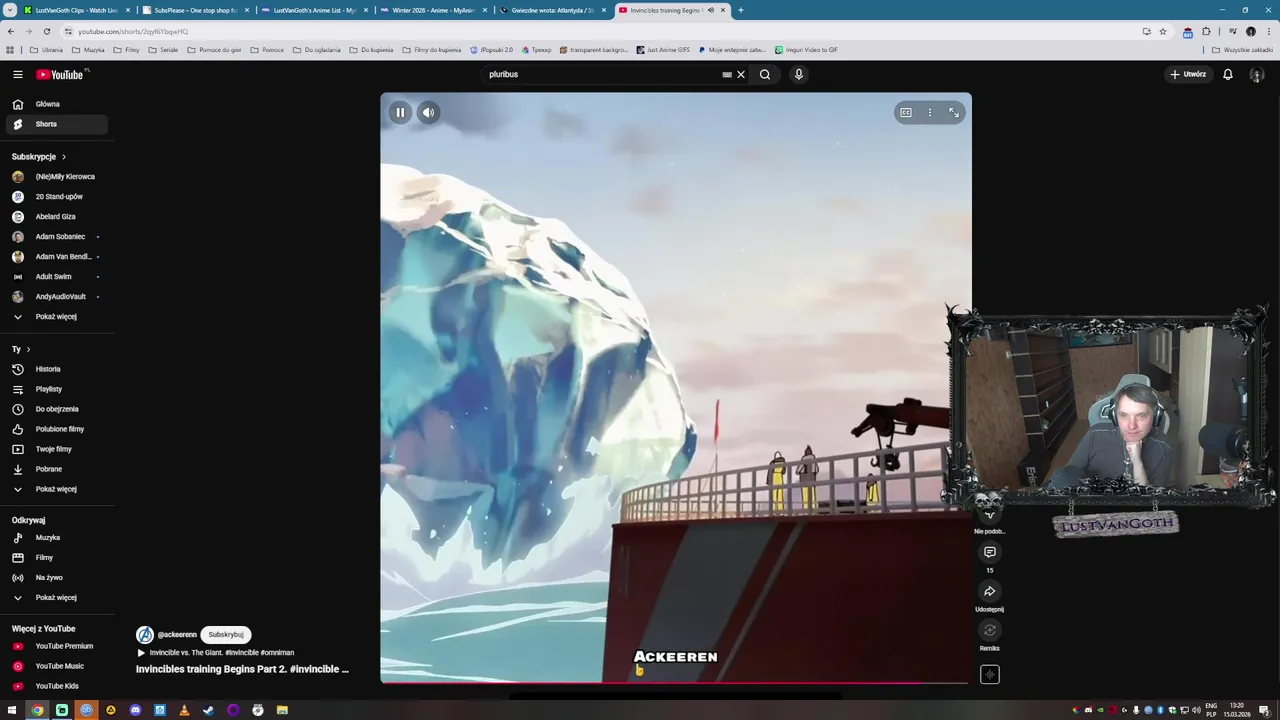Open Twoje filmy in sidebar
The height and width of the screenshot is (720, 1280).
coord(56,449)
